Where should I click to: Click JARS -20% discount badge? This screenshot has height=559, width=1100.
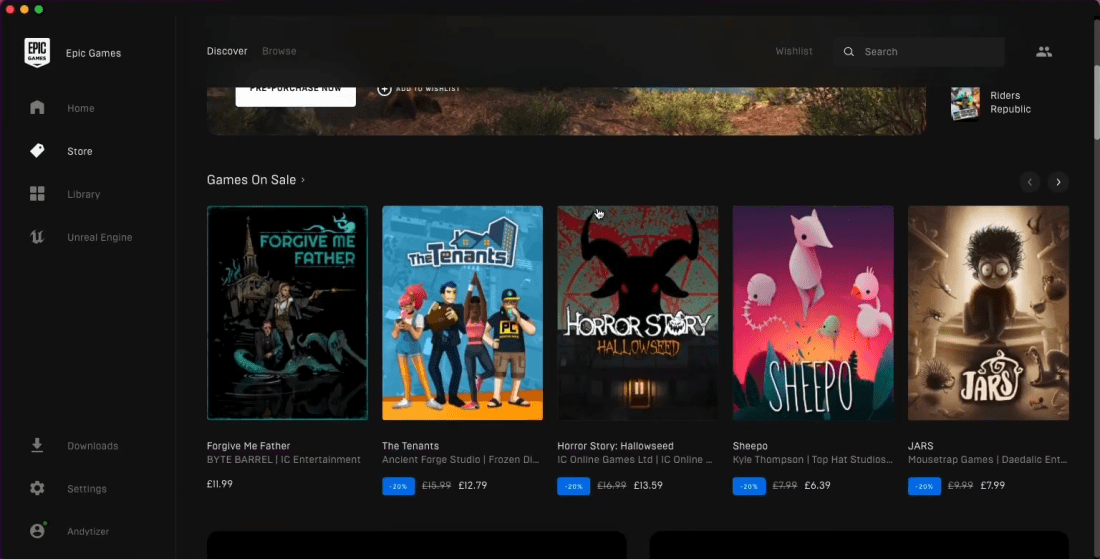[x=925, y=485]
